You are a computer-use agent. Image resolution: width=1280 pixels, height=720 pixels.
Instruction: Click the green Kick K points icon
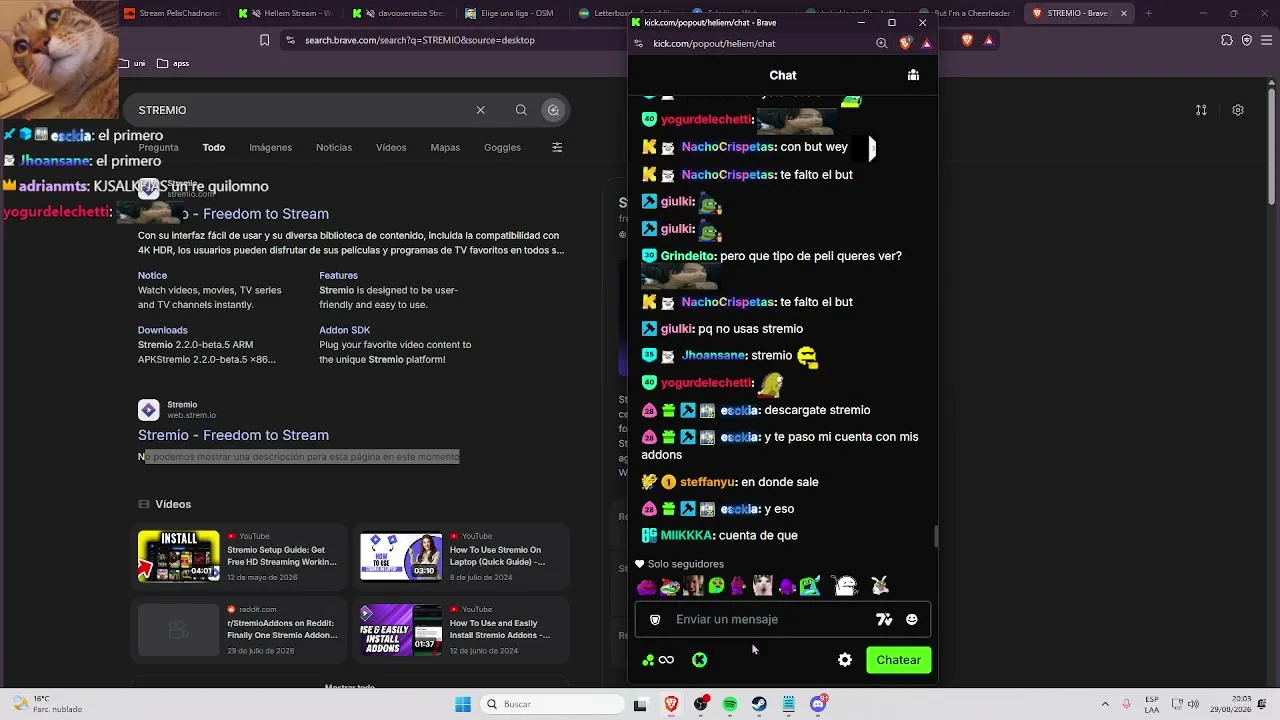coord(700,660)
